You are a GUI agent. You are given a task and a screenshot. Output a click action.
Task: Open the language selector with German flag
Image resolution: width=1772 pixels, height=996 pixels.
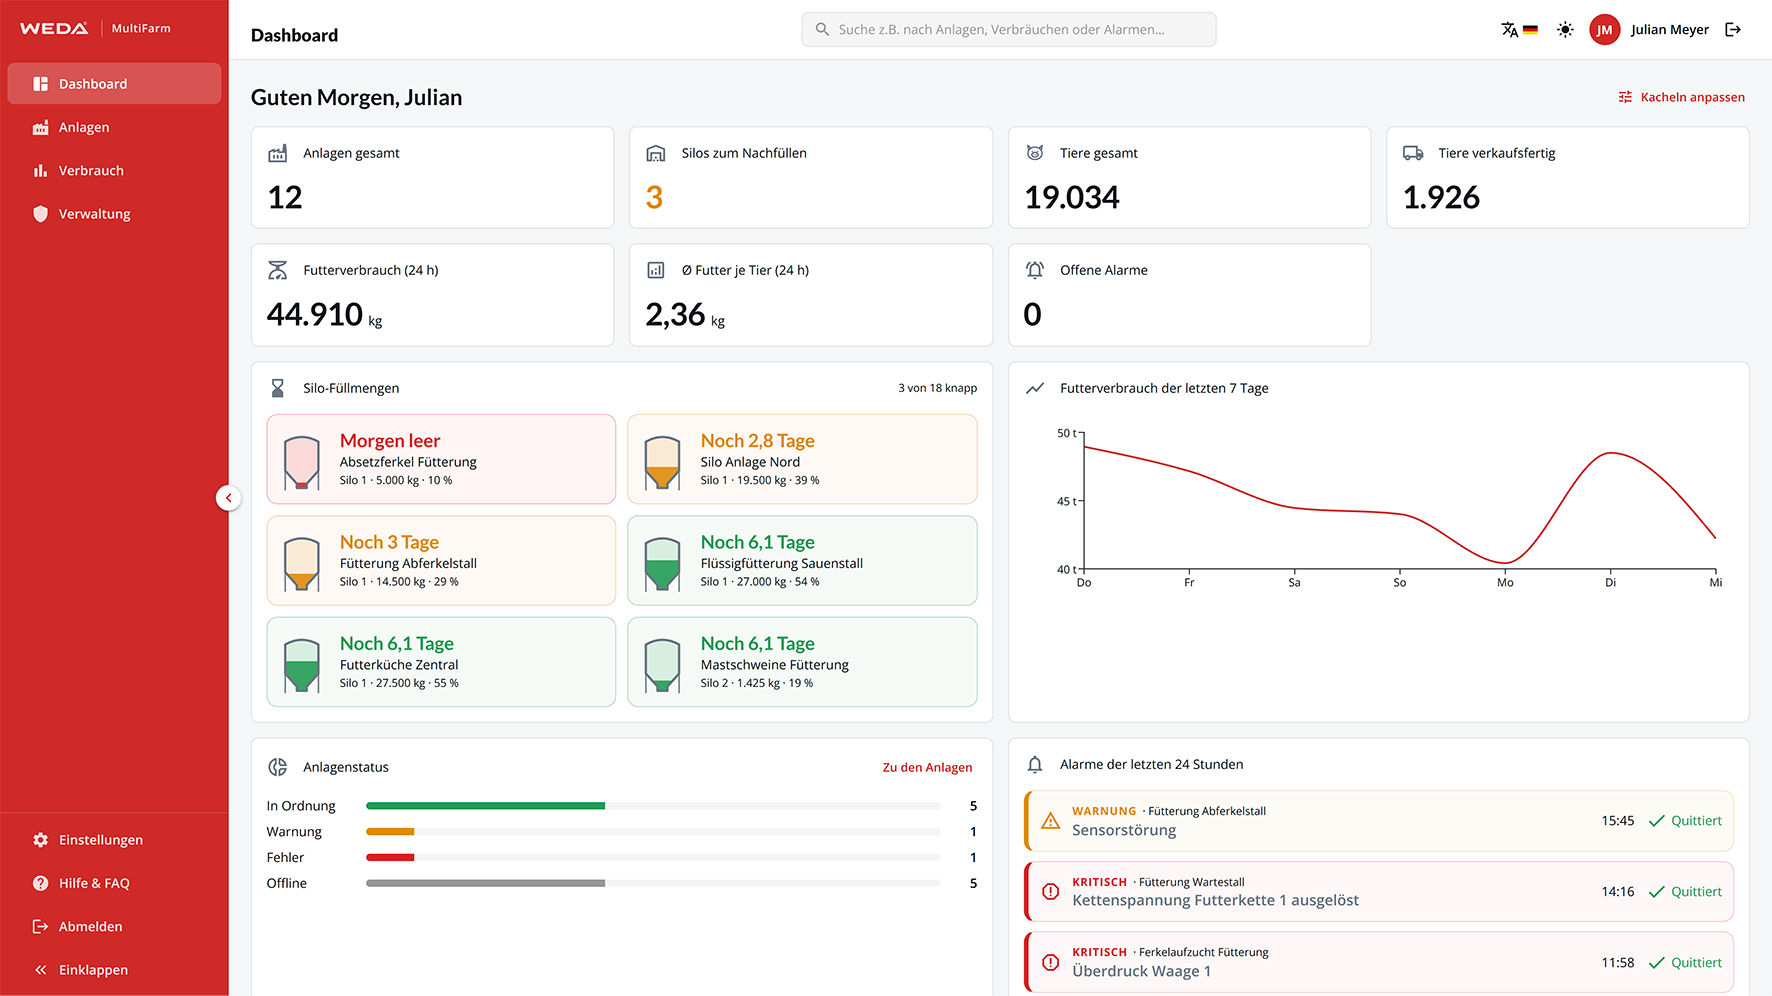click(x=1519, y=30)
